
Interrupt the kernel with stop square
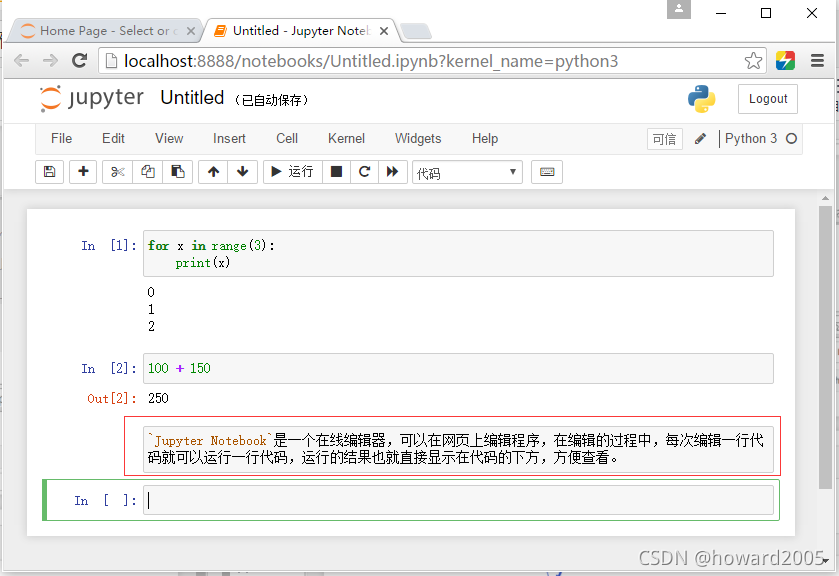click(337, 172)
